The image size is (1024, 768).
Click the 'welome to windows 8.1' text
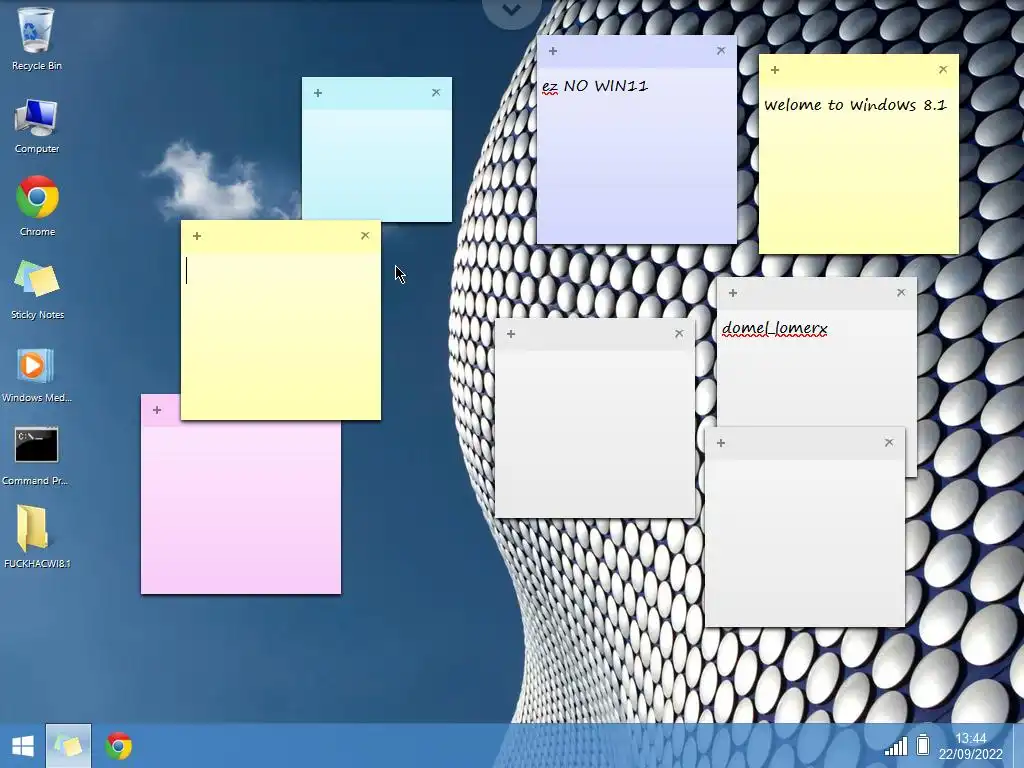point(855,105)
